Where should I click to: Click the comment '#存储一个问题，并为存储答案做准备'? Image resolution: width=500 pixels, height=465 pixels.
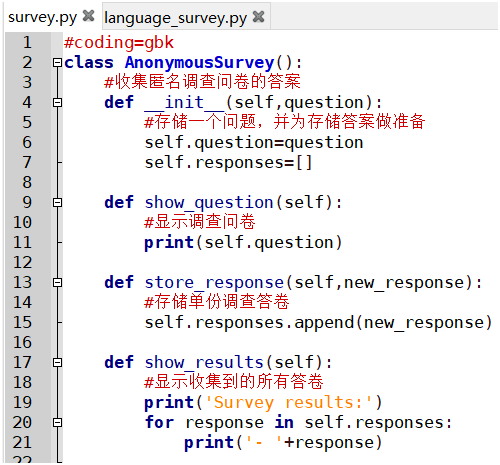[285, 122]
